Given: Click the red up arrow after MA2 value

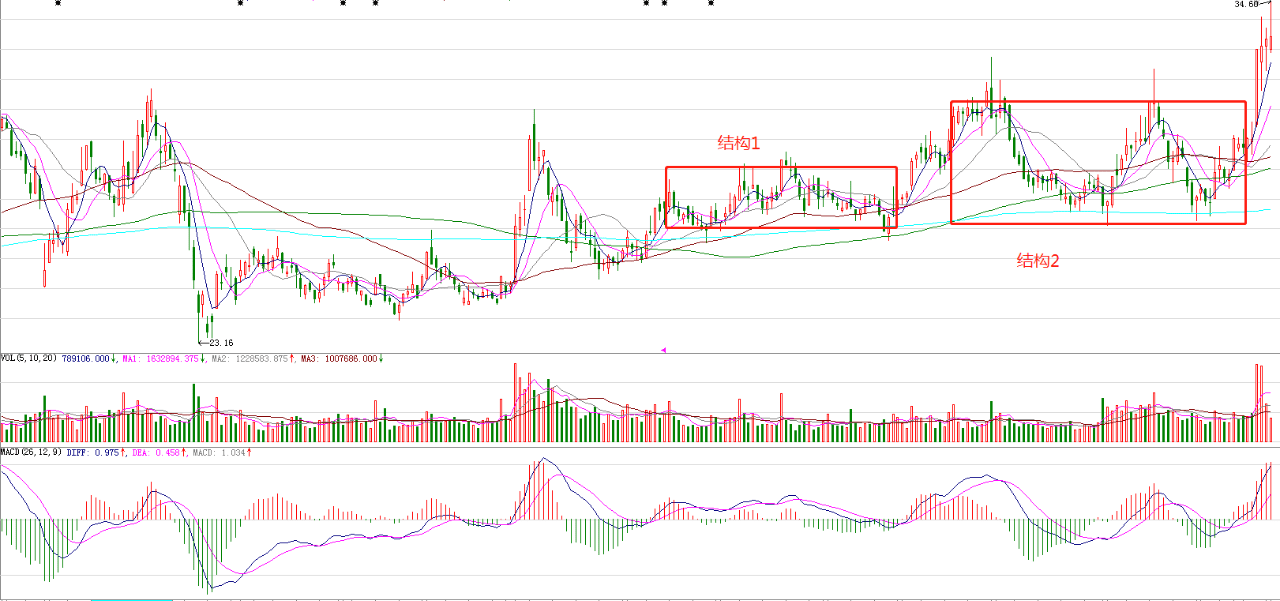Looking at the screenshot, I should point(293,358).
